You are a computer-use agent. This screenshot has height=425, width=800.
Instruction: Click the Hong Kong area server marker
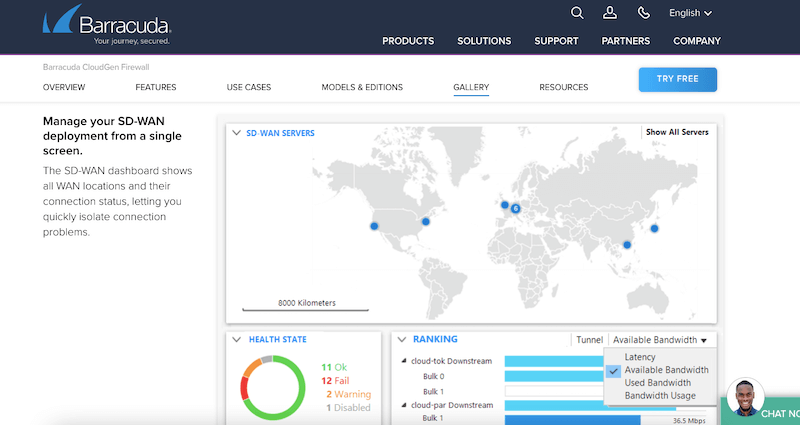(x=627, y=245)
